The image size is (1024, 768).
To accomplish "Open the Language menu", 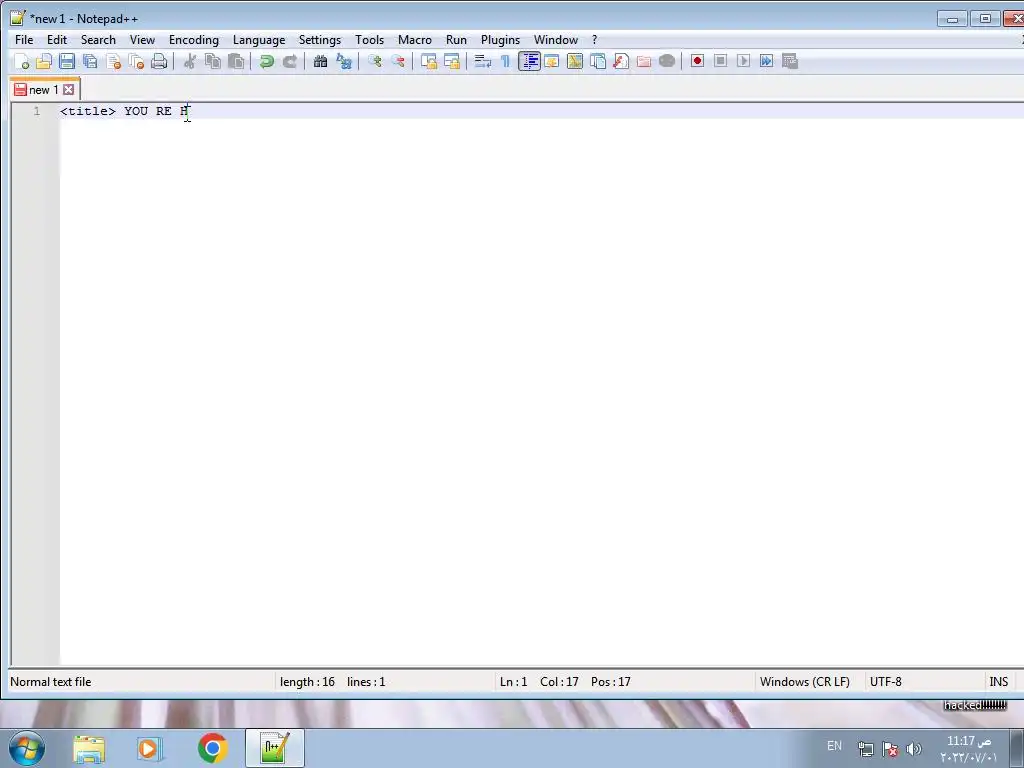I will (x=259, y=40).
